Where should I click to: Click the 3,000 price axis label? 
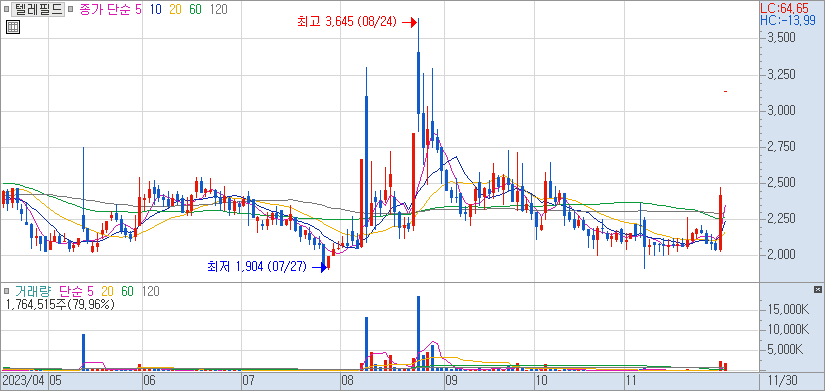[x=781, y=111]
